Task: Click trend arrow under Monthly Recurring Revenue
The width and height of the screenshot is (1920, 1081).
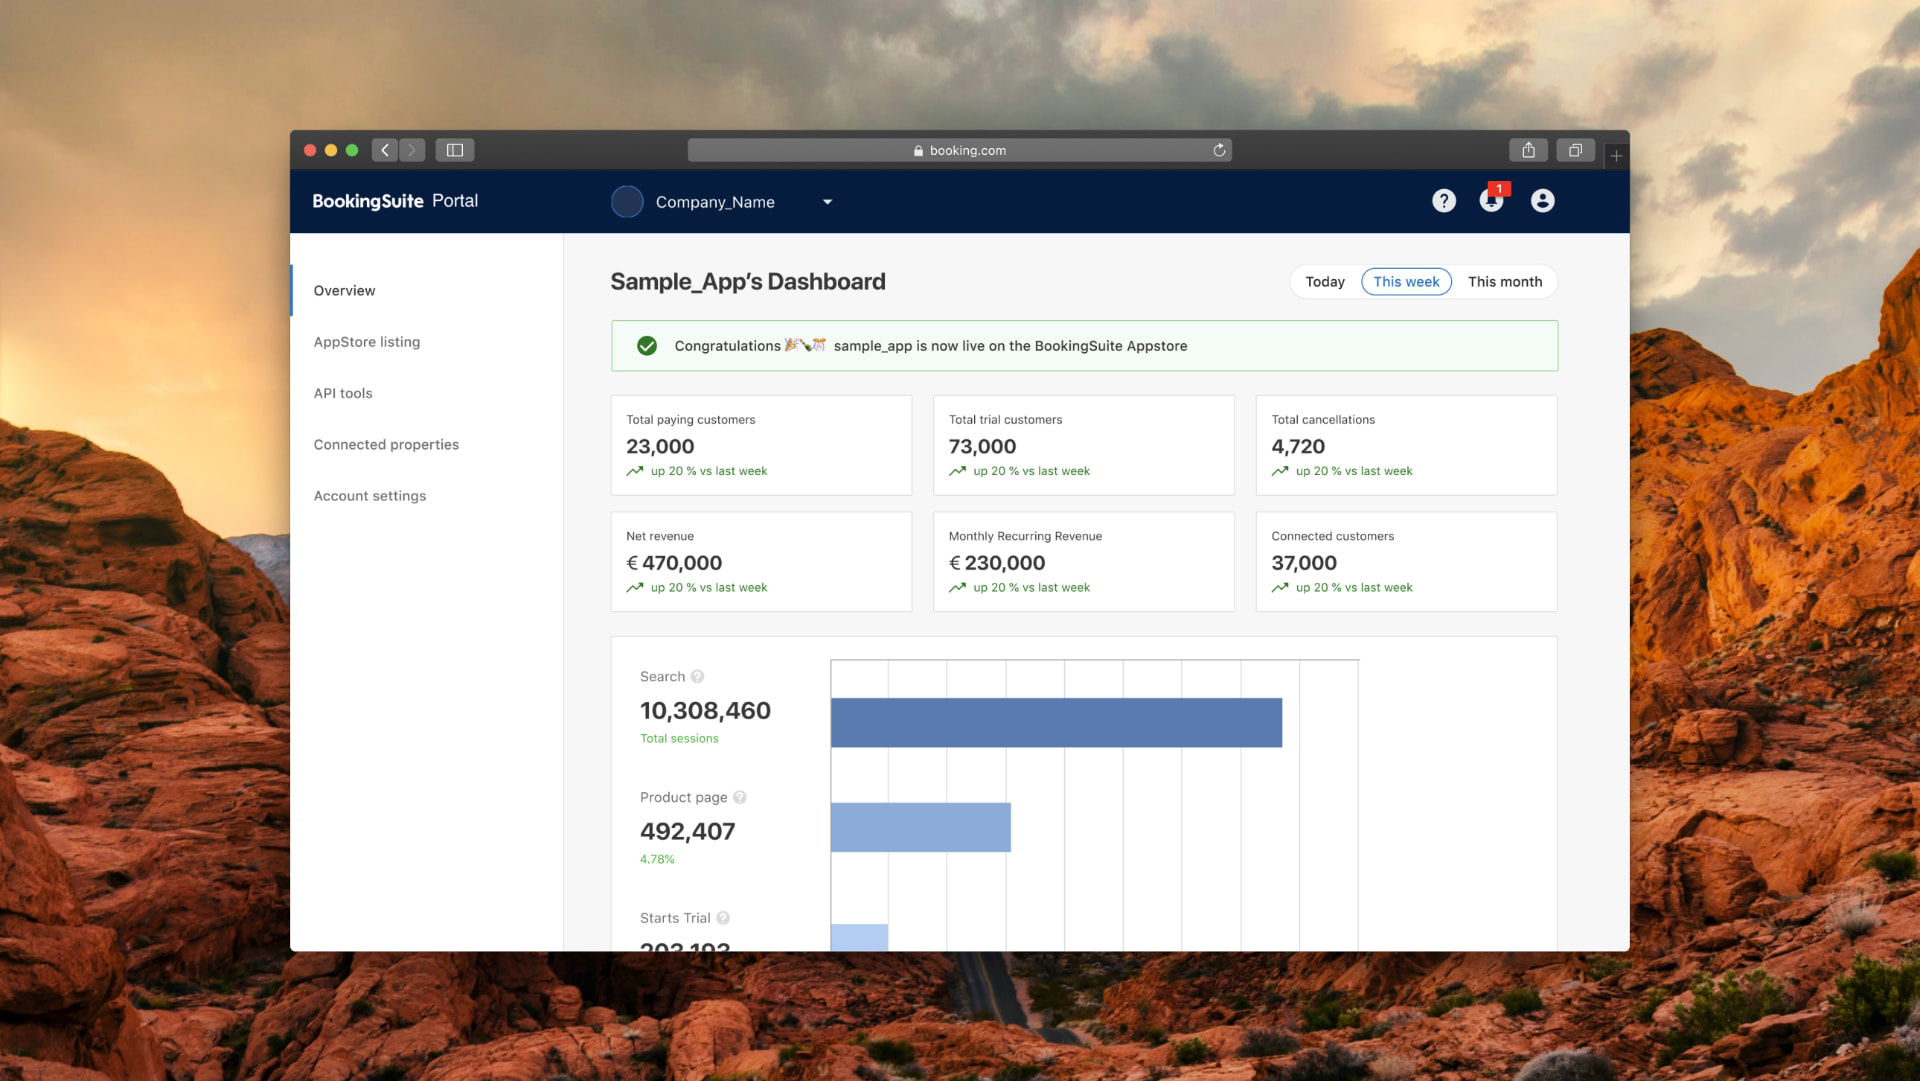Action: point(957,588)
